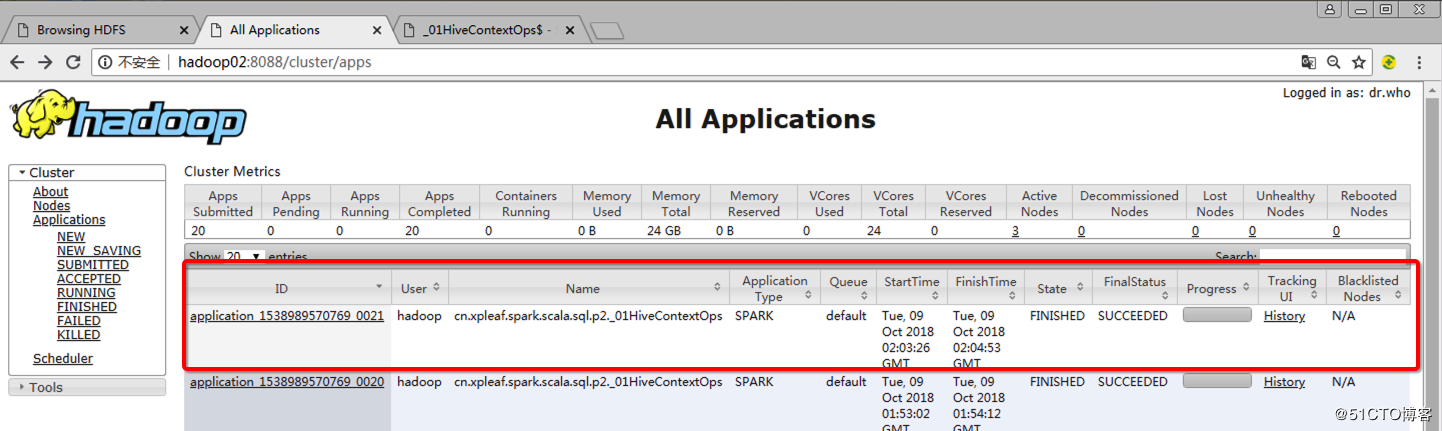Filter applications by SUBMITTED state
The width and height of the screenshot is (1442, 431).
click(x=93, y=265)
